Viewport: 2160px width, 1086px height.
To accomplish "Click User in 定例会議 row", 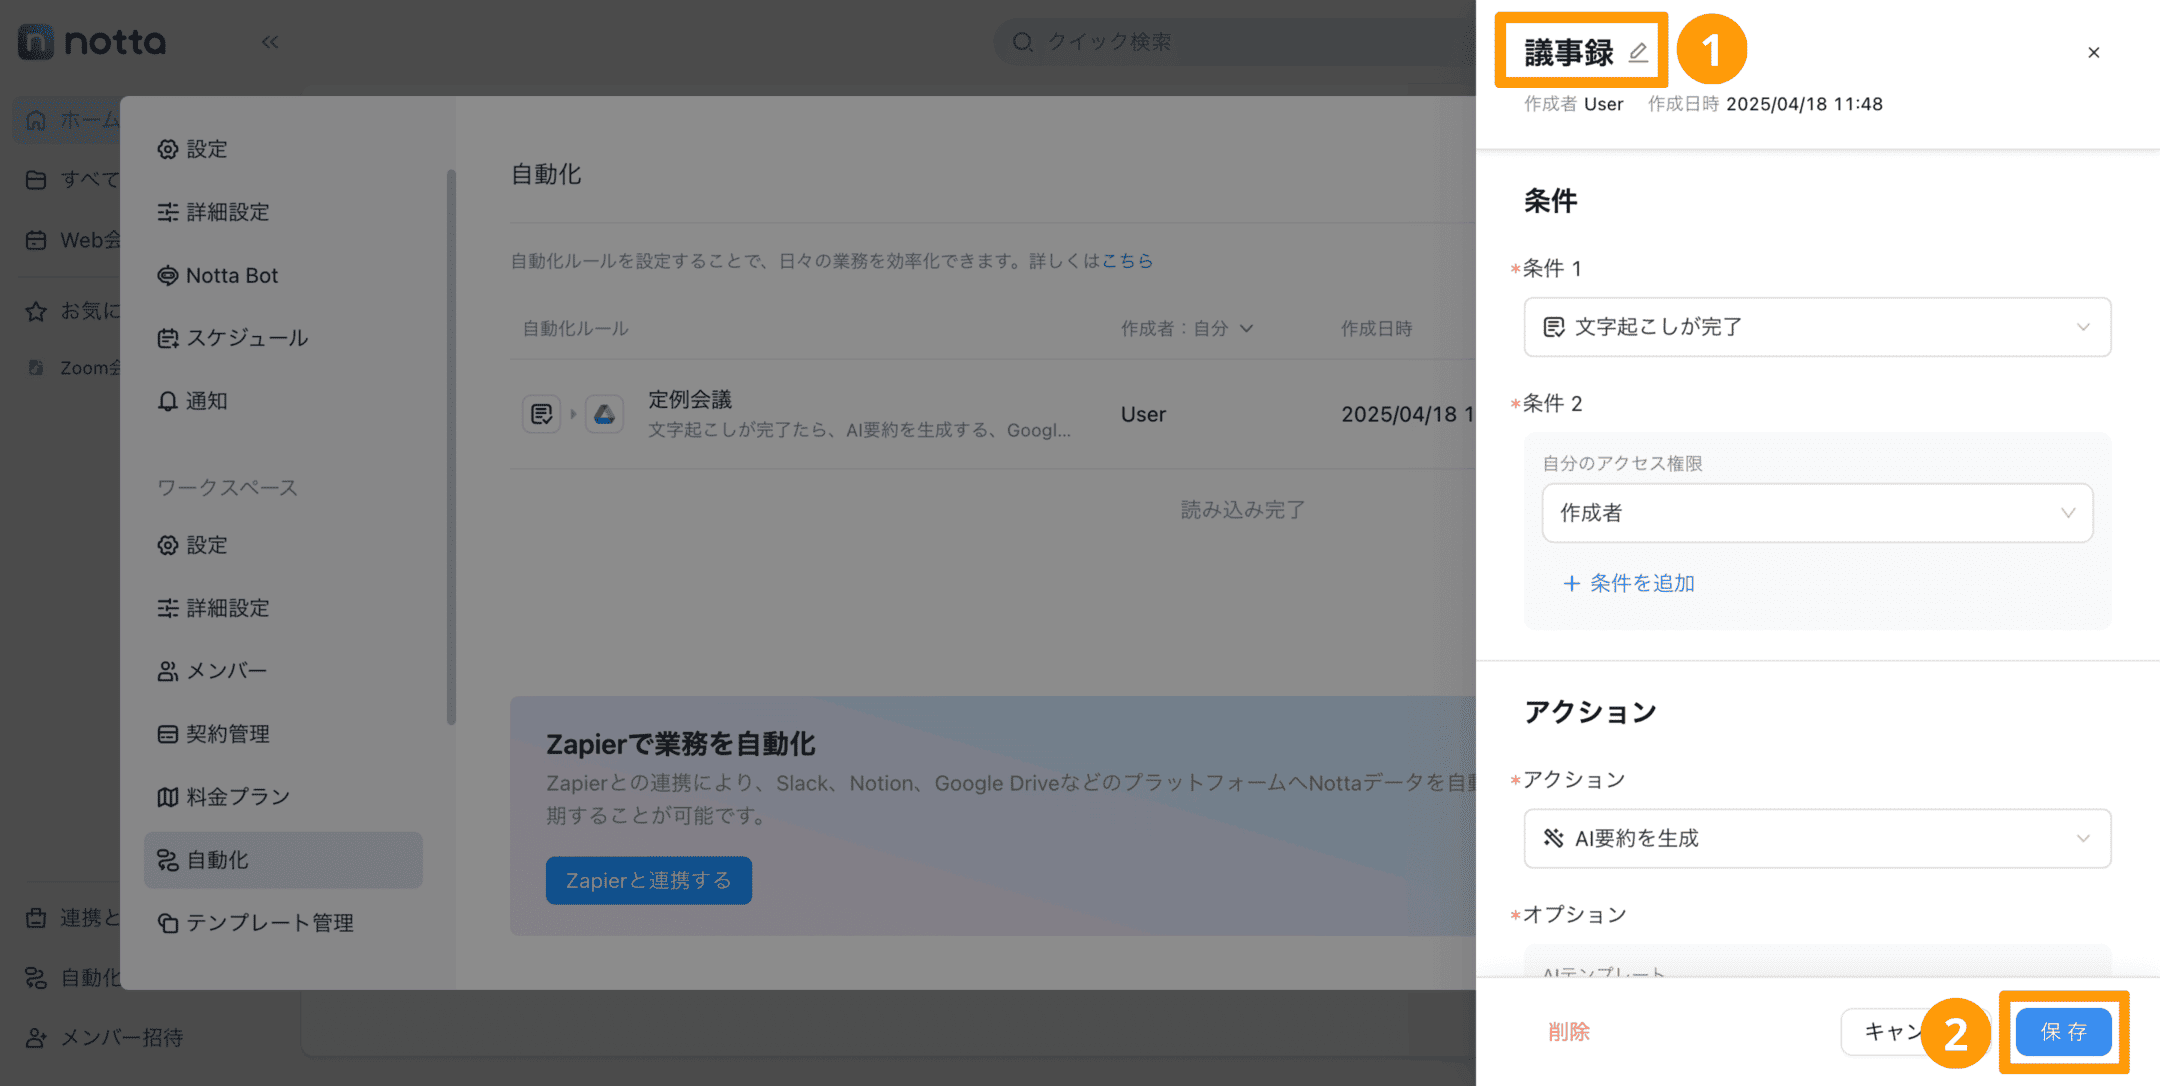I will [x=1143, y=414].
